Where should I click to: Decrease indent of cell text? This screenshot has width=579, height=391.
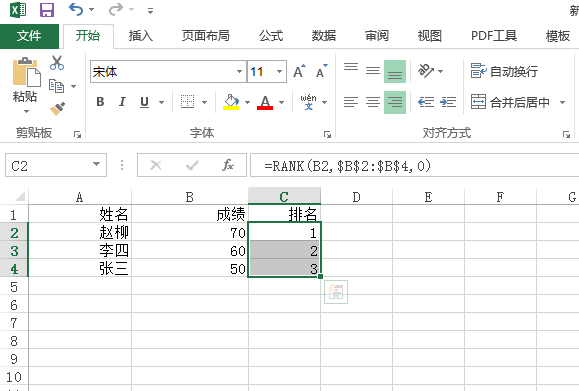[426, 102]
